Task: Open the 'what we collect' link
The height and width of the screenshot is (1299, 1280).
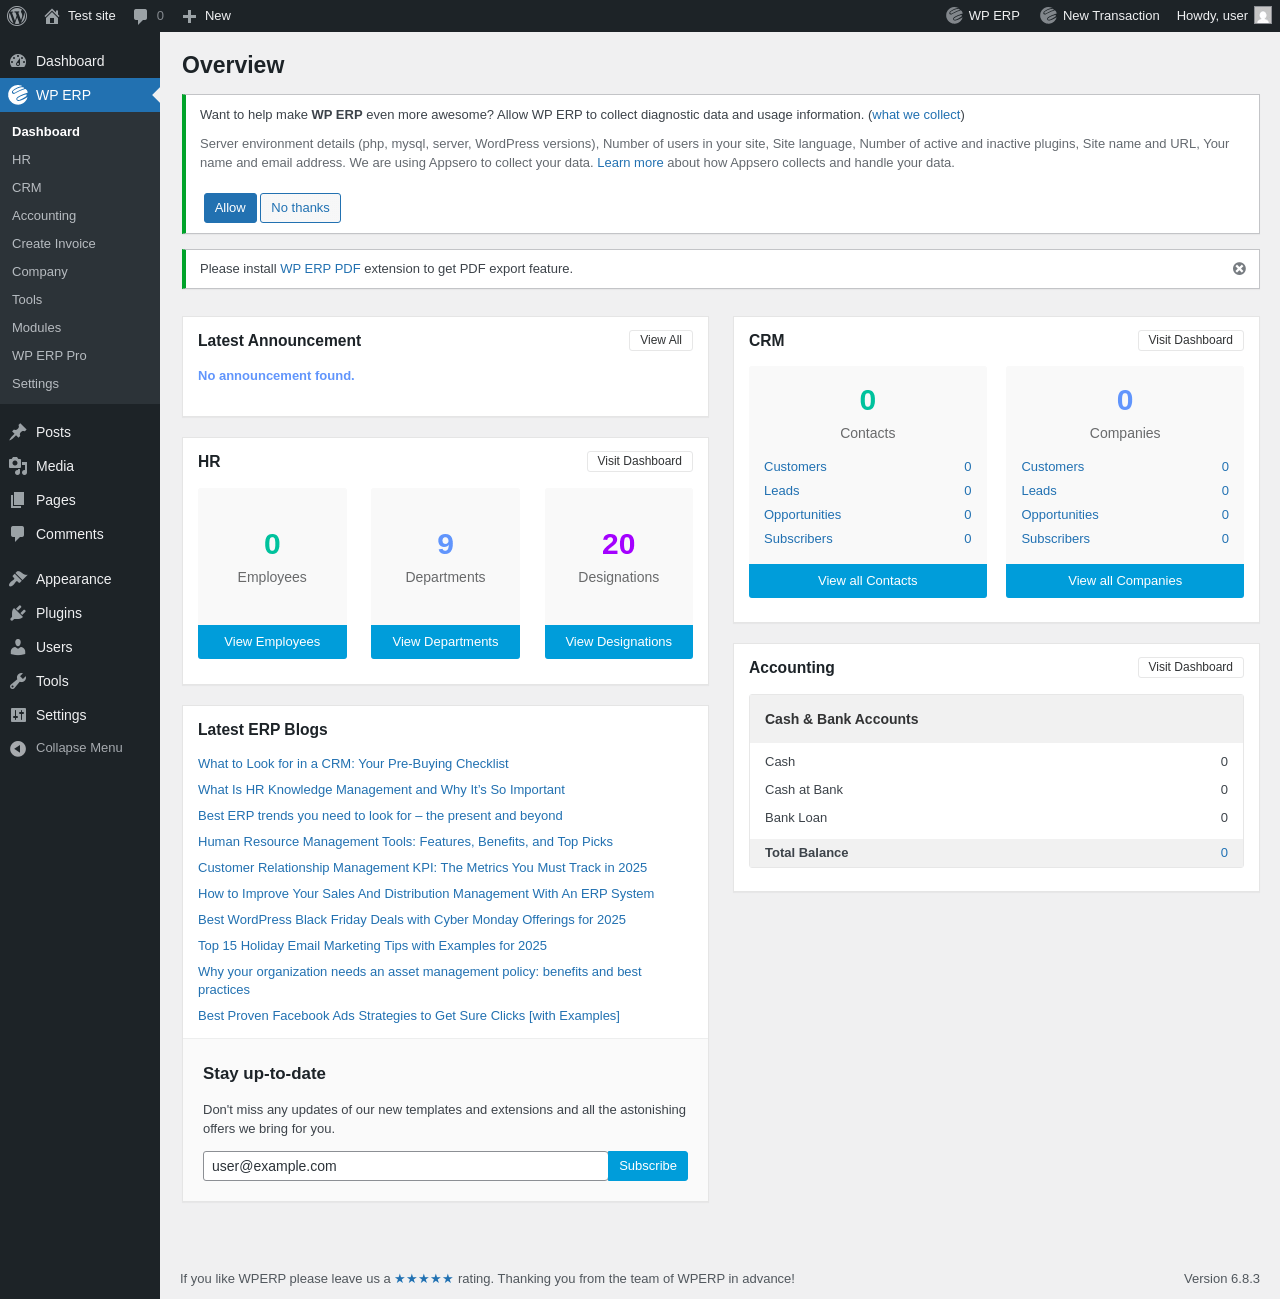Action: pos(916,115)
